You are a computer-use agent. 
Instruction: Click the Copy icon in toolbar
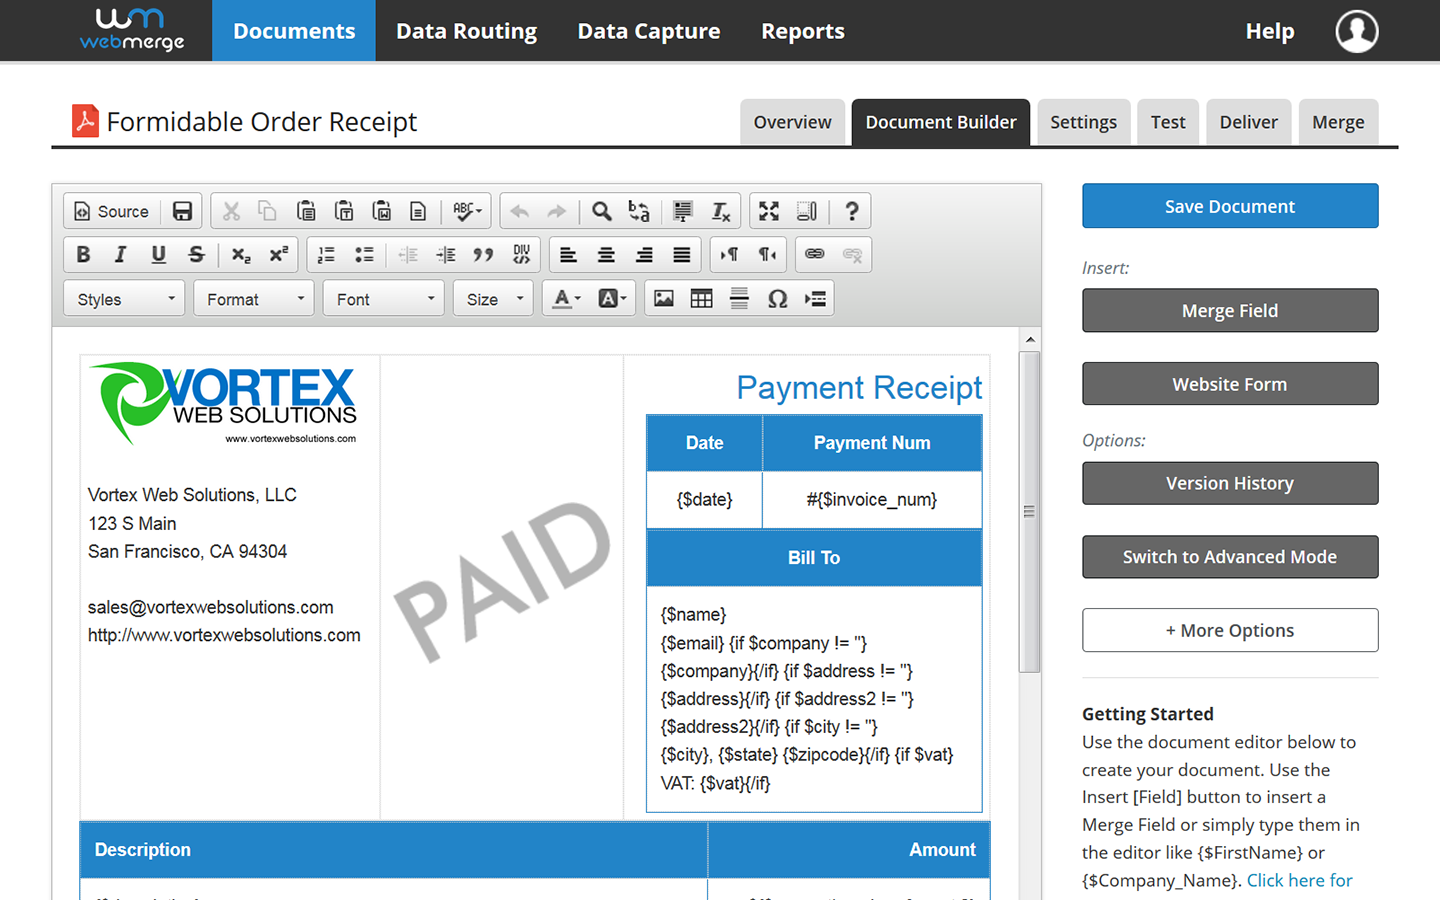point(267,212)
